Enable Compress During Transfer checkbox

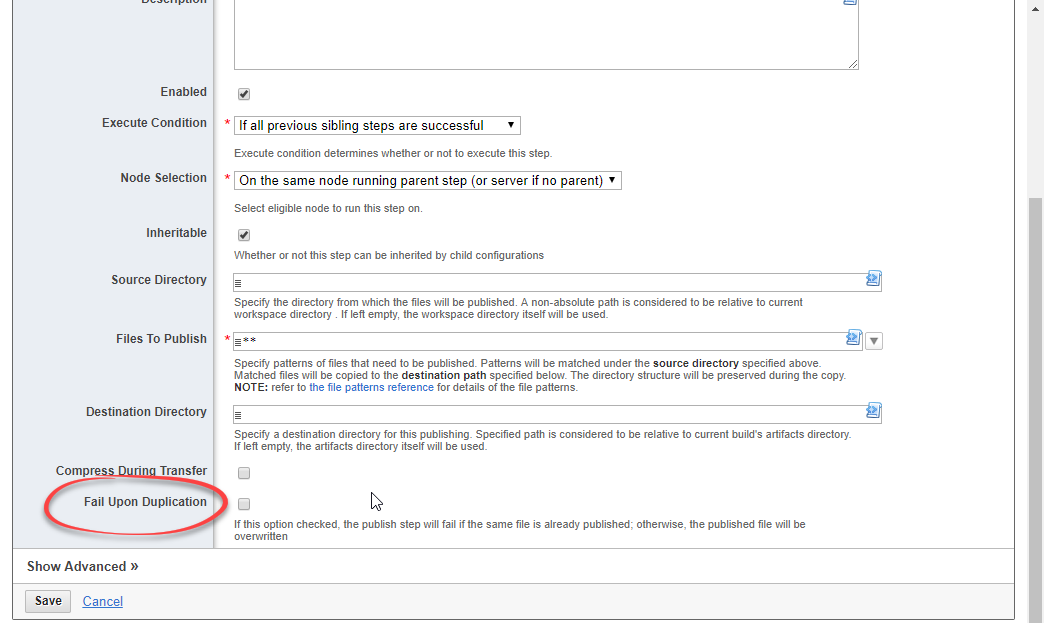click(x=244, y=473)
